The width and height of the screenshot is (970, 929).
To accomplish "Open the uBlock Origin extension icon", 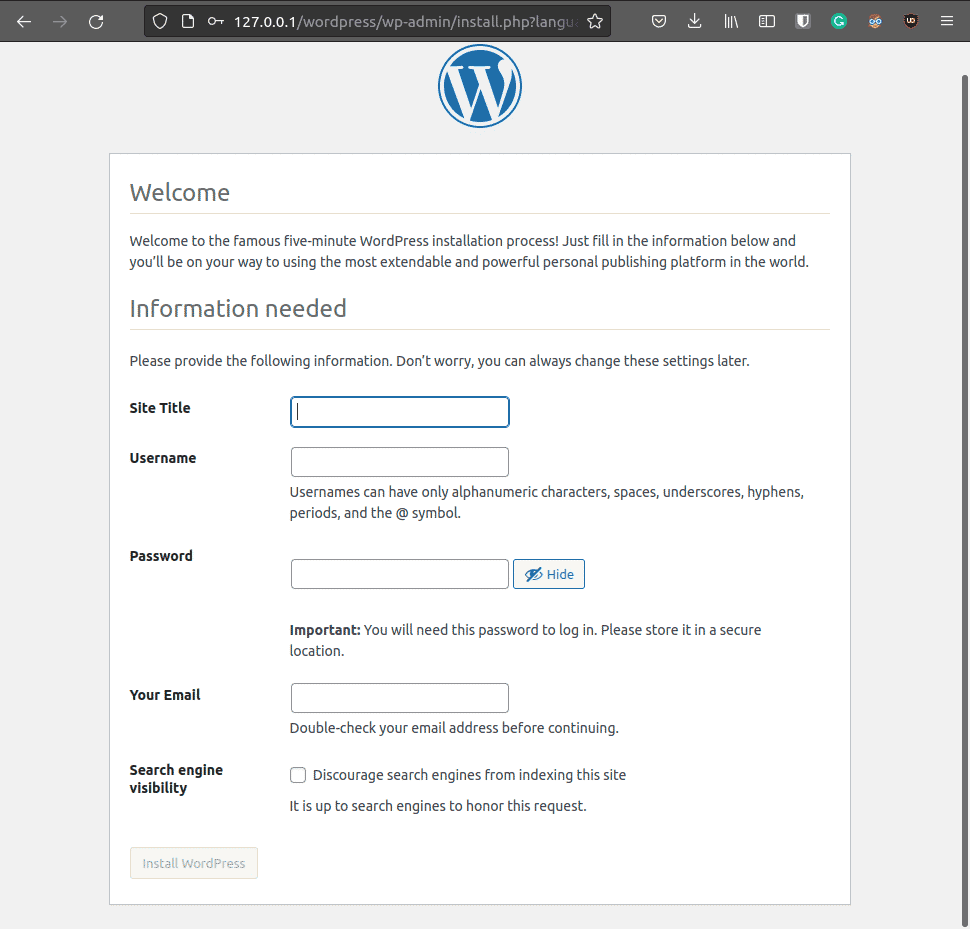I will click(x=911, y=22).
